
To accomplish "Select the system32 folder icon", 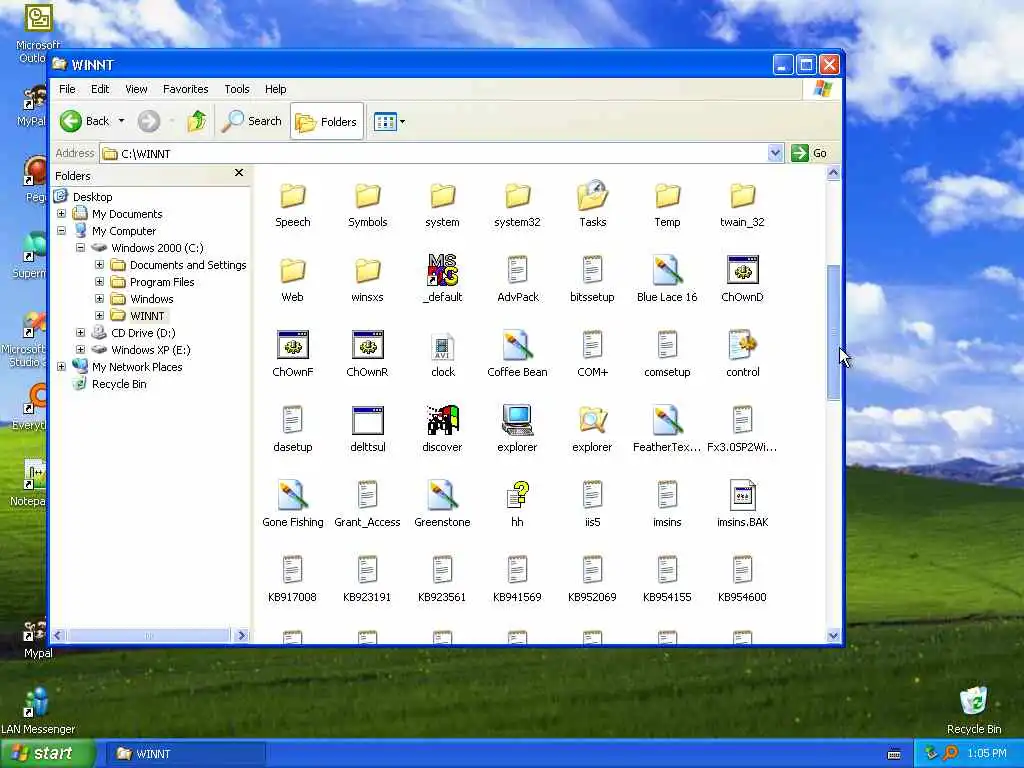I will coord(517,196).
